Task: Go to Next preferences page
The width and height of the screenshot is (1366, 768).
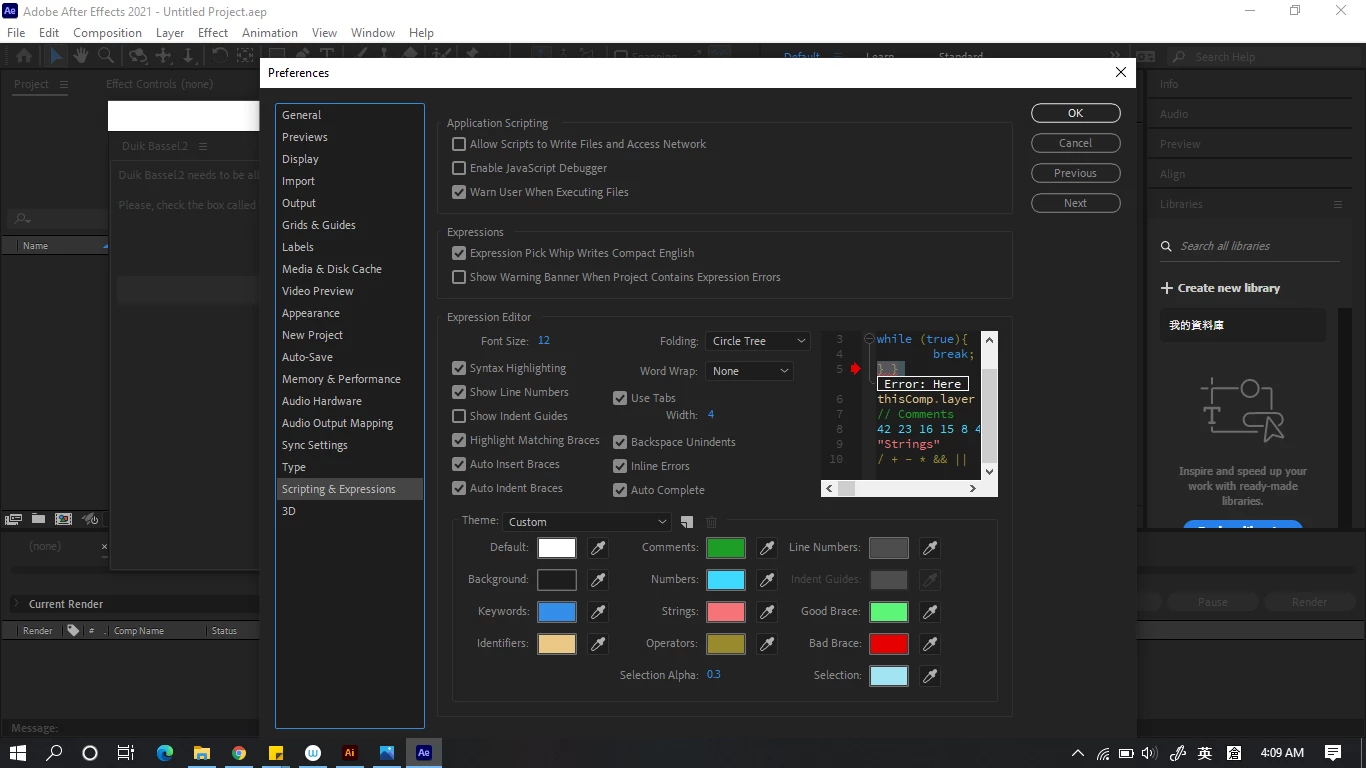Action: 1076,203
